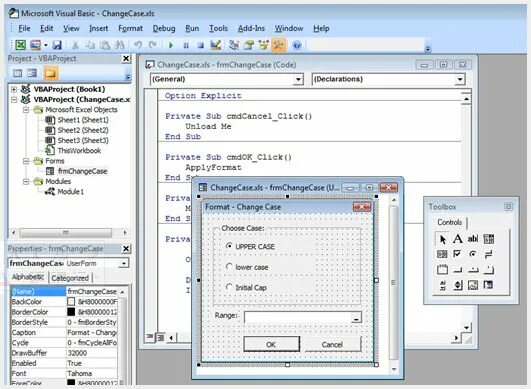Click the Cancel button on the form
Viewport: 531px width, 389px height.
click(x=332, y=344)
